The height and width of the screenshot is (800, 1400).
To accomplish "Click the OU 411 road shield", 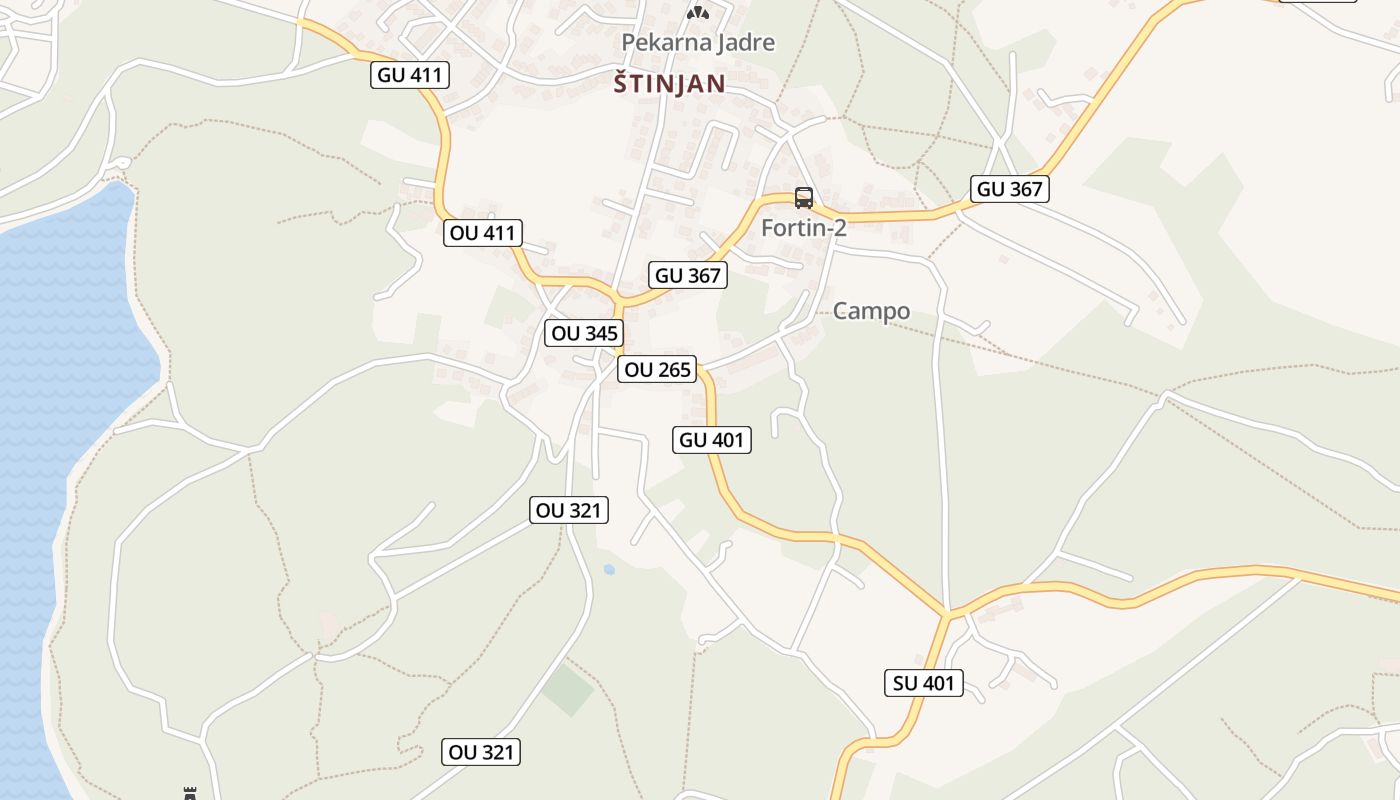I will coord(483,234).
